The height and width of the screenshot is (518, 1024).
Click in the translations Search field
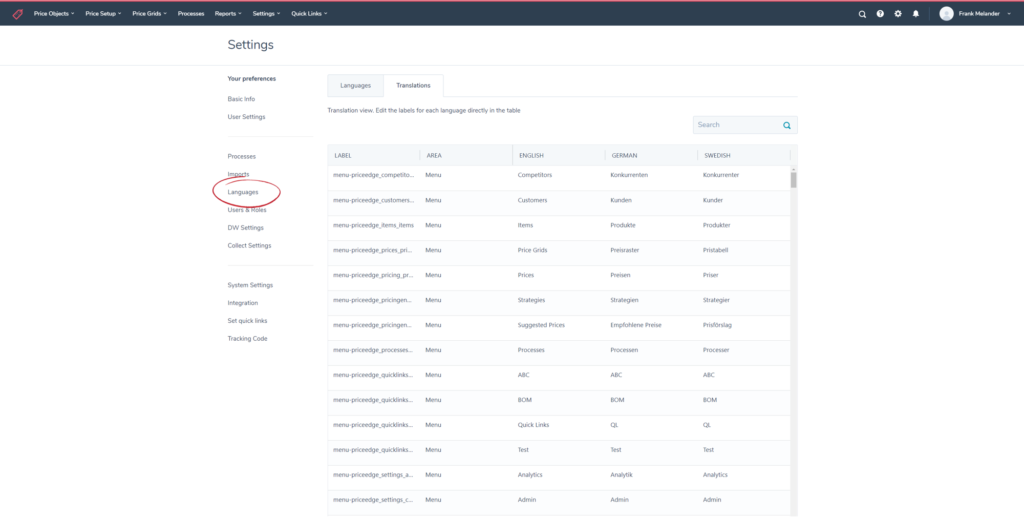coord(735,125)
